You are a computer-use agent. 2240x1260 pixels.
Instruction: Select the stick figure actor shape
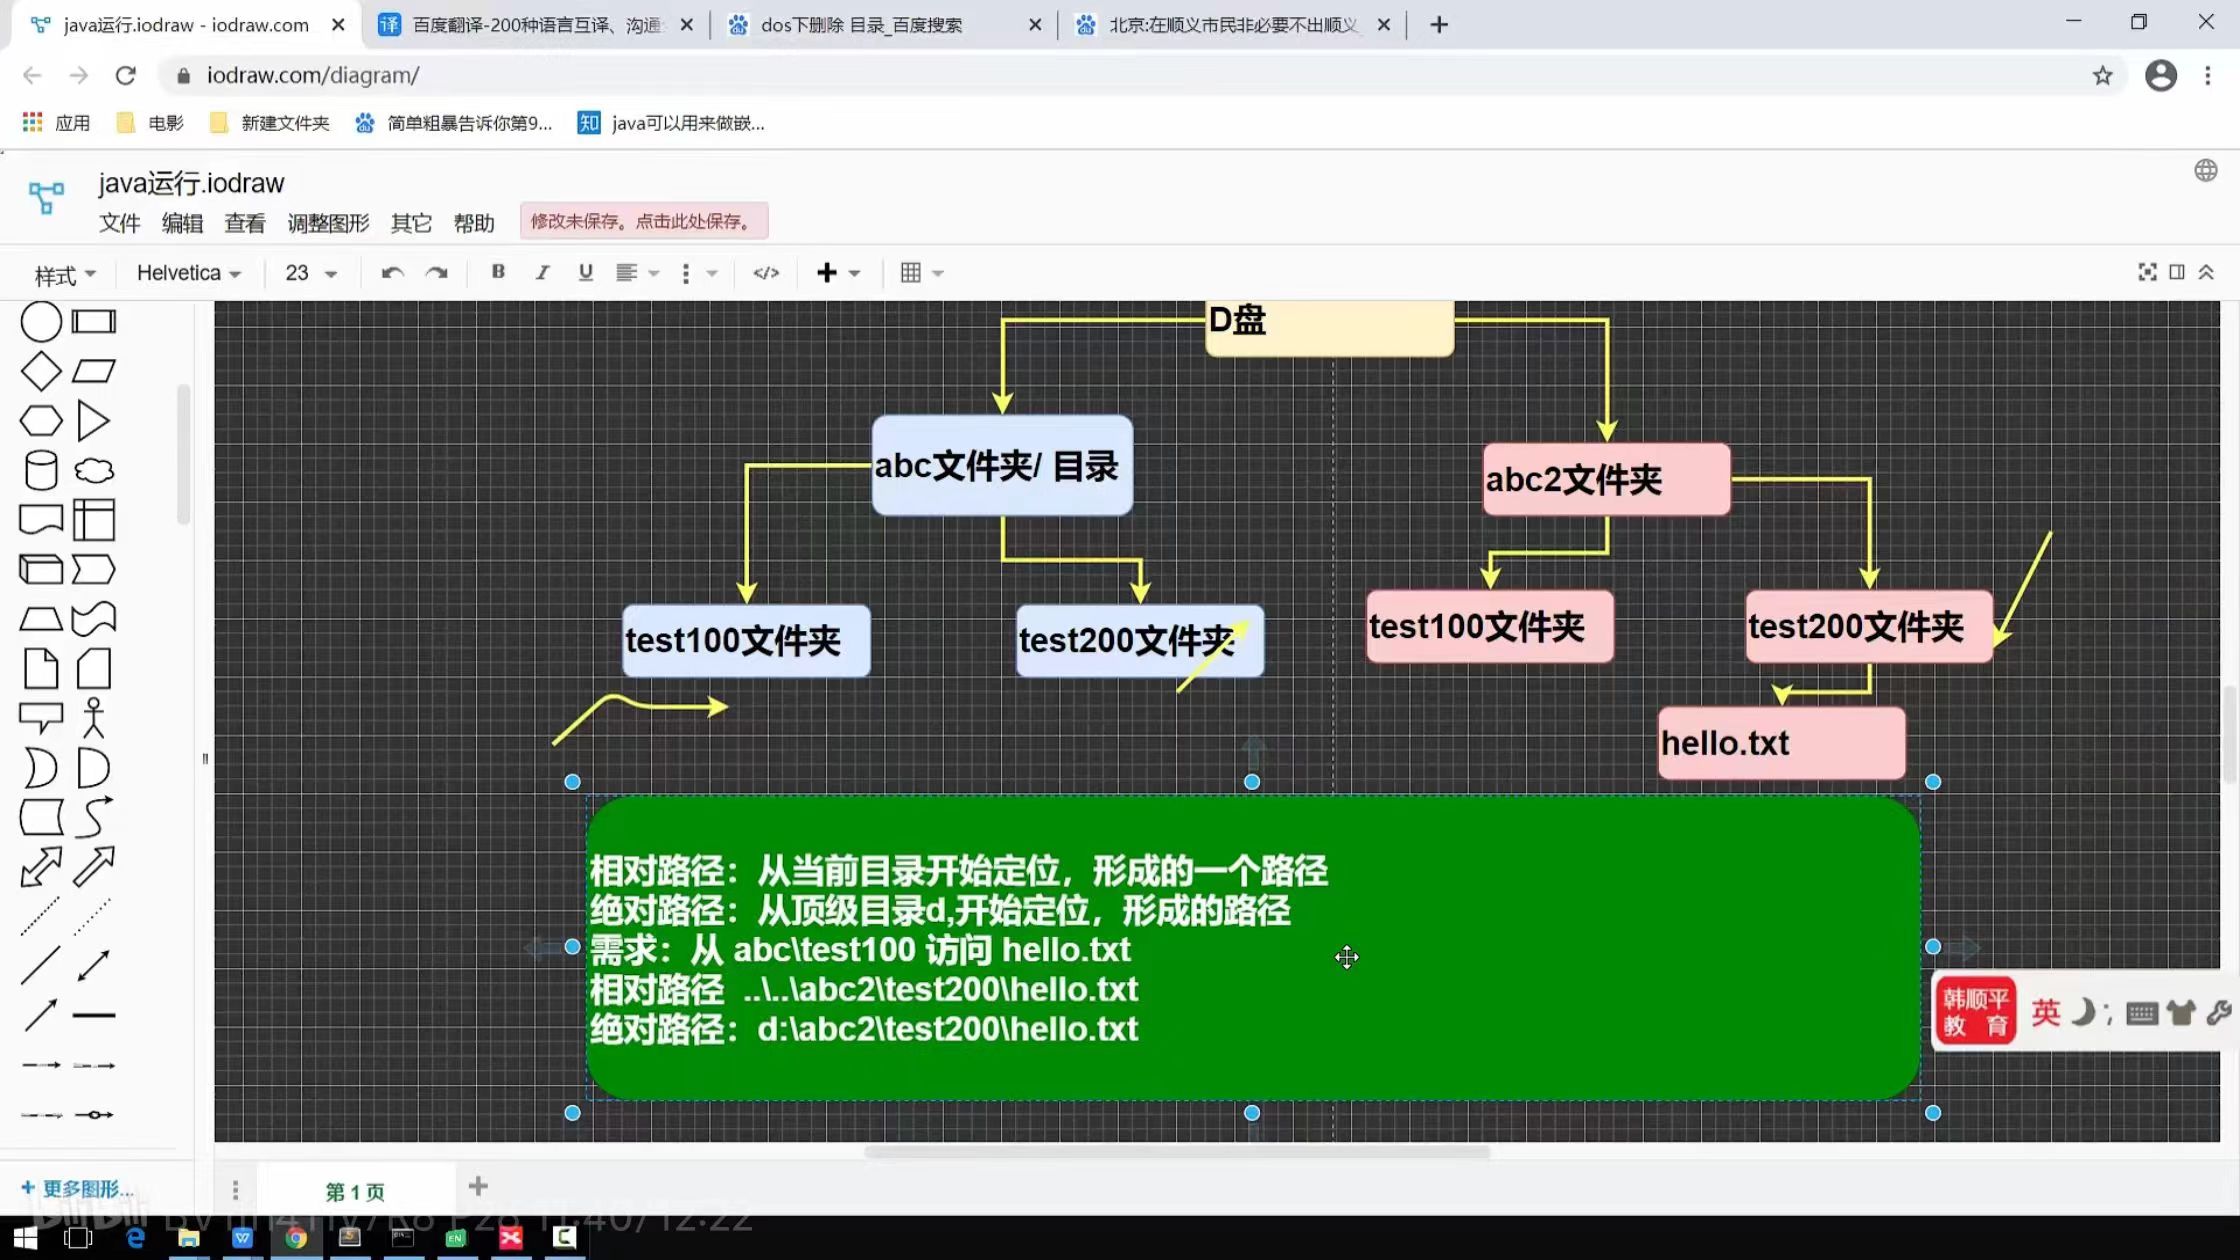click(94, 717)
